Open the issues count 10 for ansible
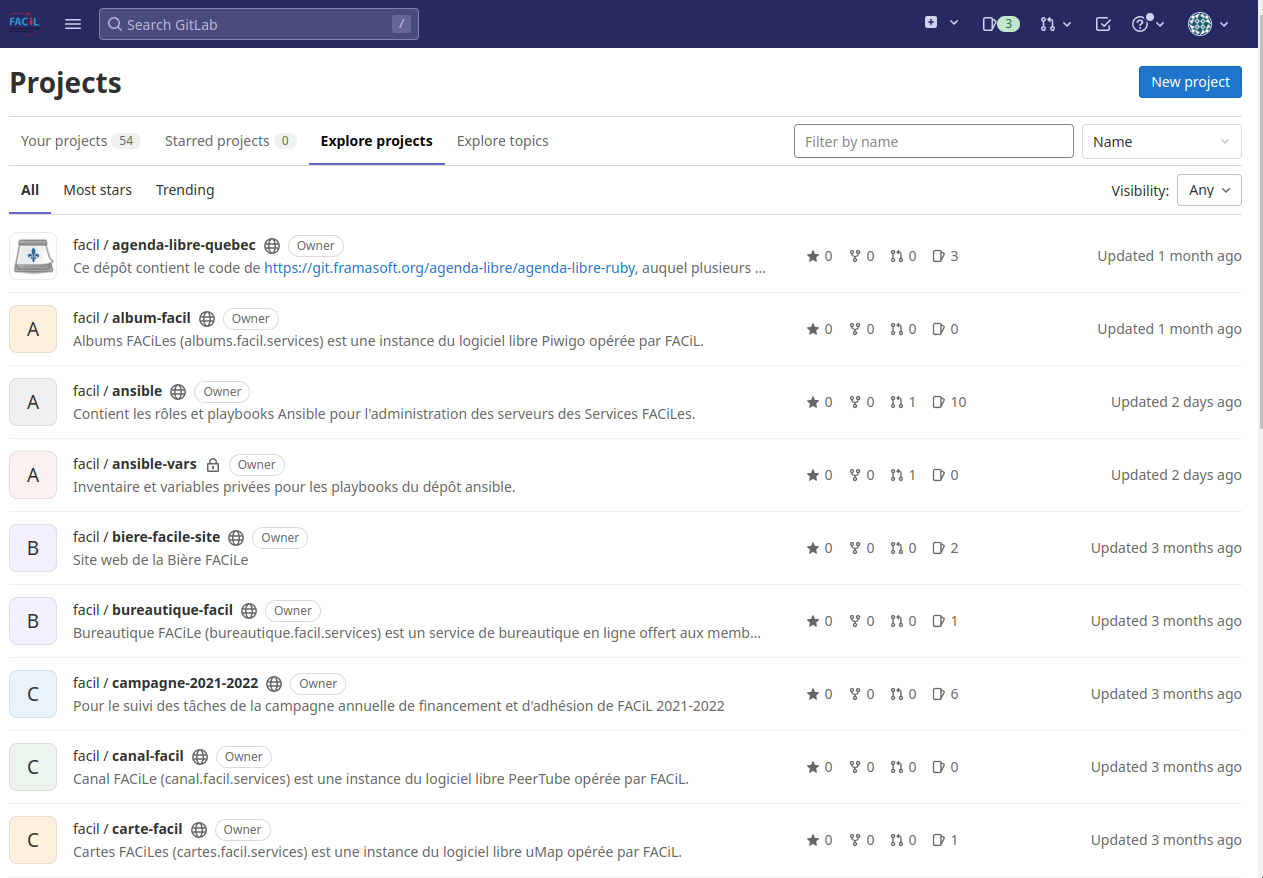This screenshot has height=878, width=1263. coord(949,402)
